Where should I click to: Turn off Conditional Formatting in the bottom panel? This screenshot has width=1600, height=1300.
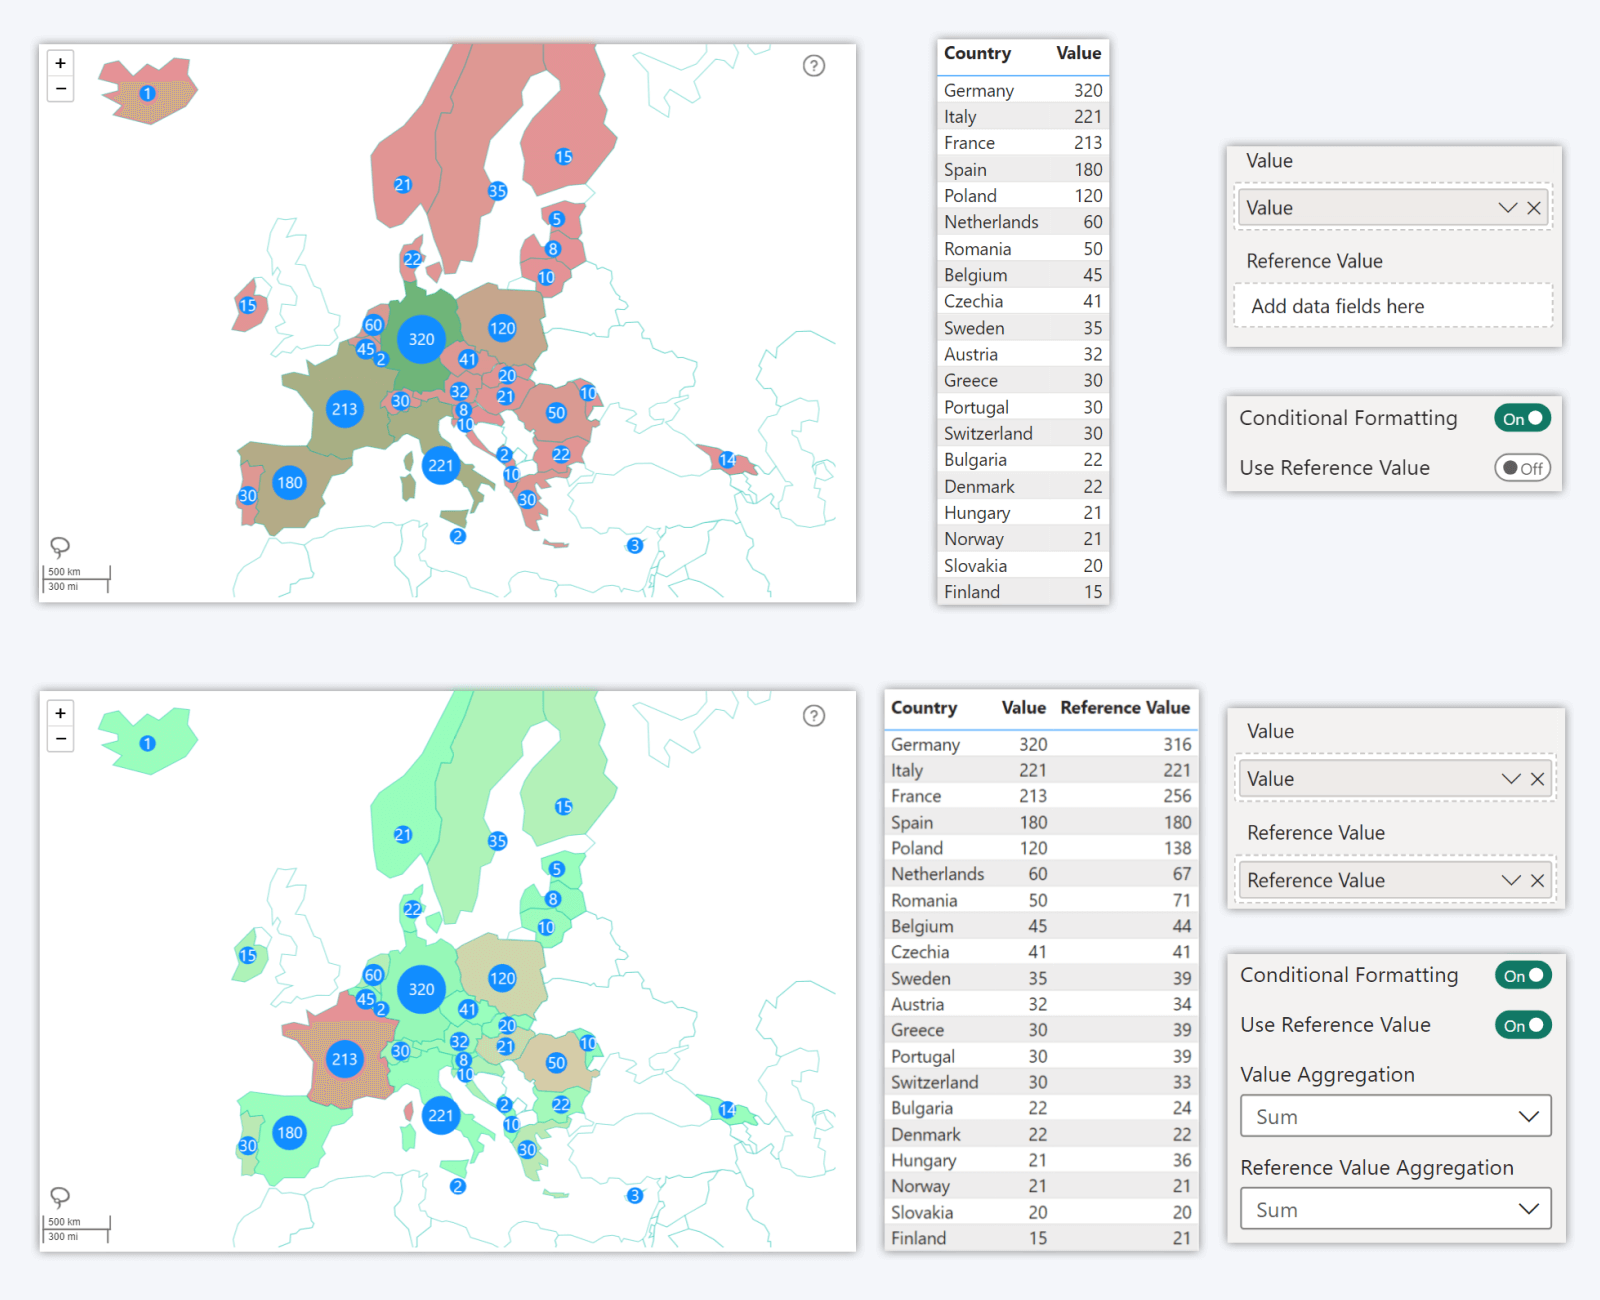[x=1523, y=975]
